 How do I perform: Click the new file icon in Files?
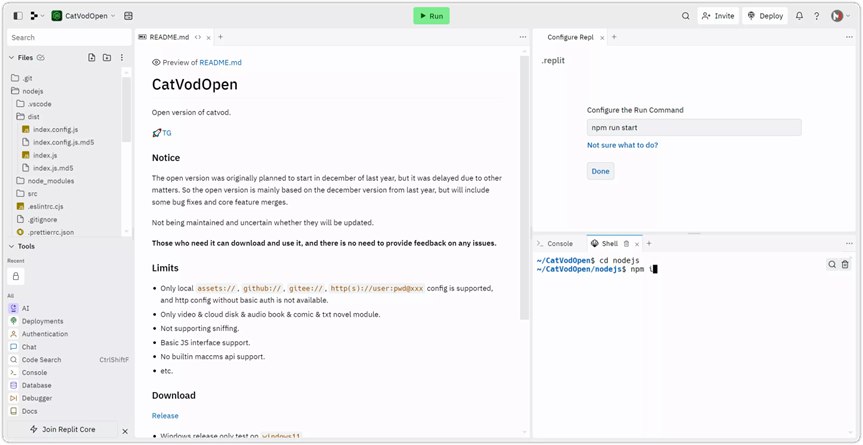[x=92, y=58]
